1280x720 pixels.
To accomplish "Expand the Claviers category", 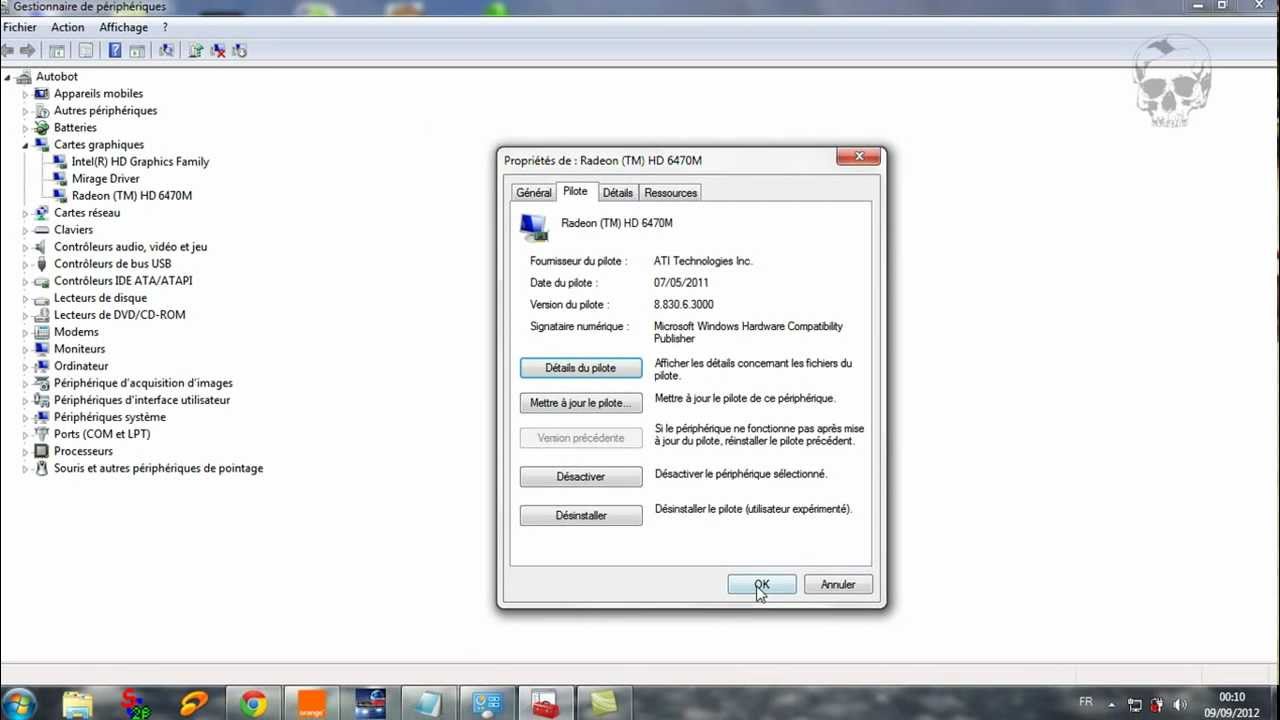I will (x=25, y=230).
